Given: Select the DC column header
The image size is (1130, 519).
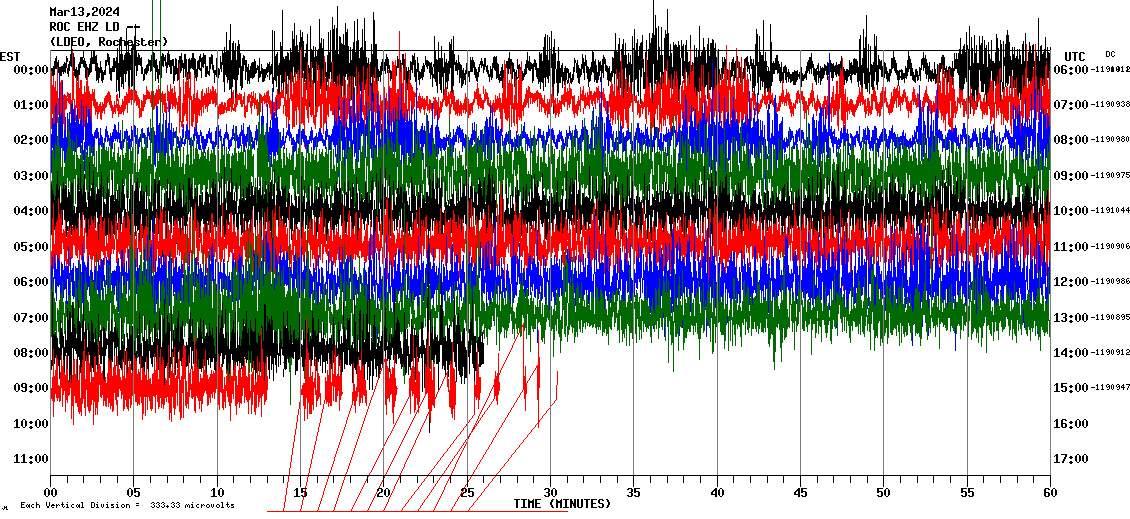Looking at the screenshot, I should point(1110,54).
